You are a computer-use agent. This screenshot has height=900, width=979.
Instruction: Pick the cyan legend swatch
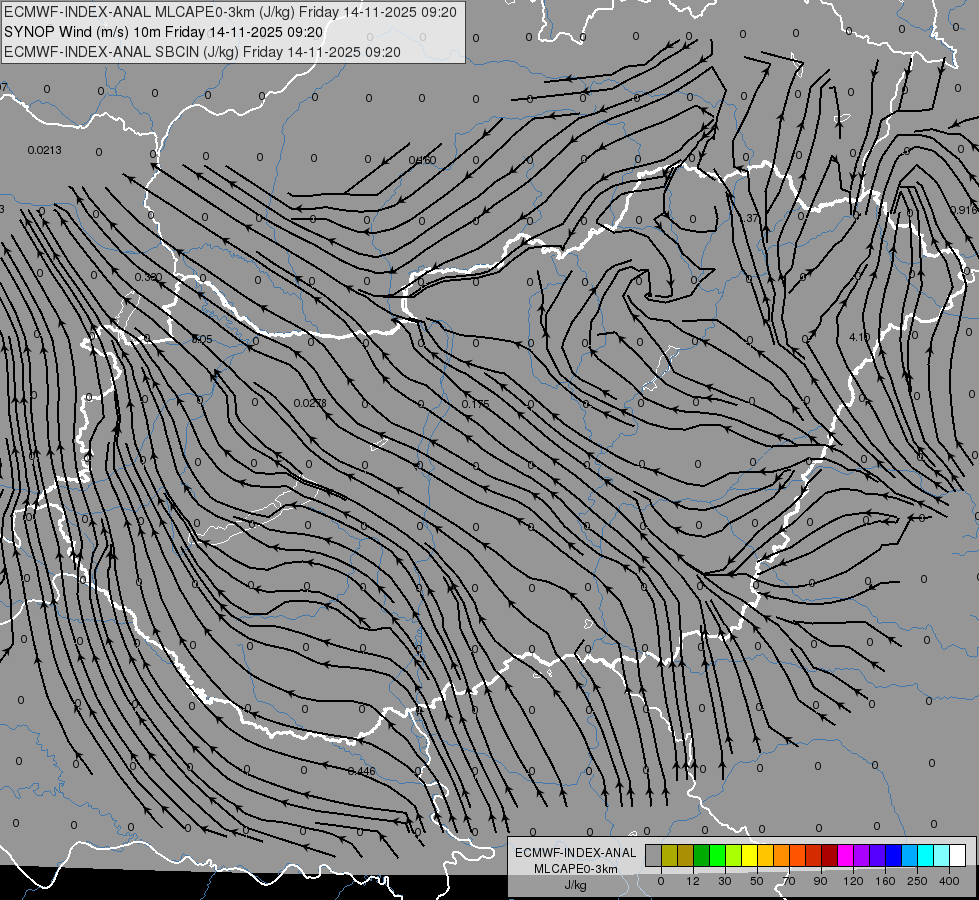point(926,855)
